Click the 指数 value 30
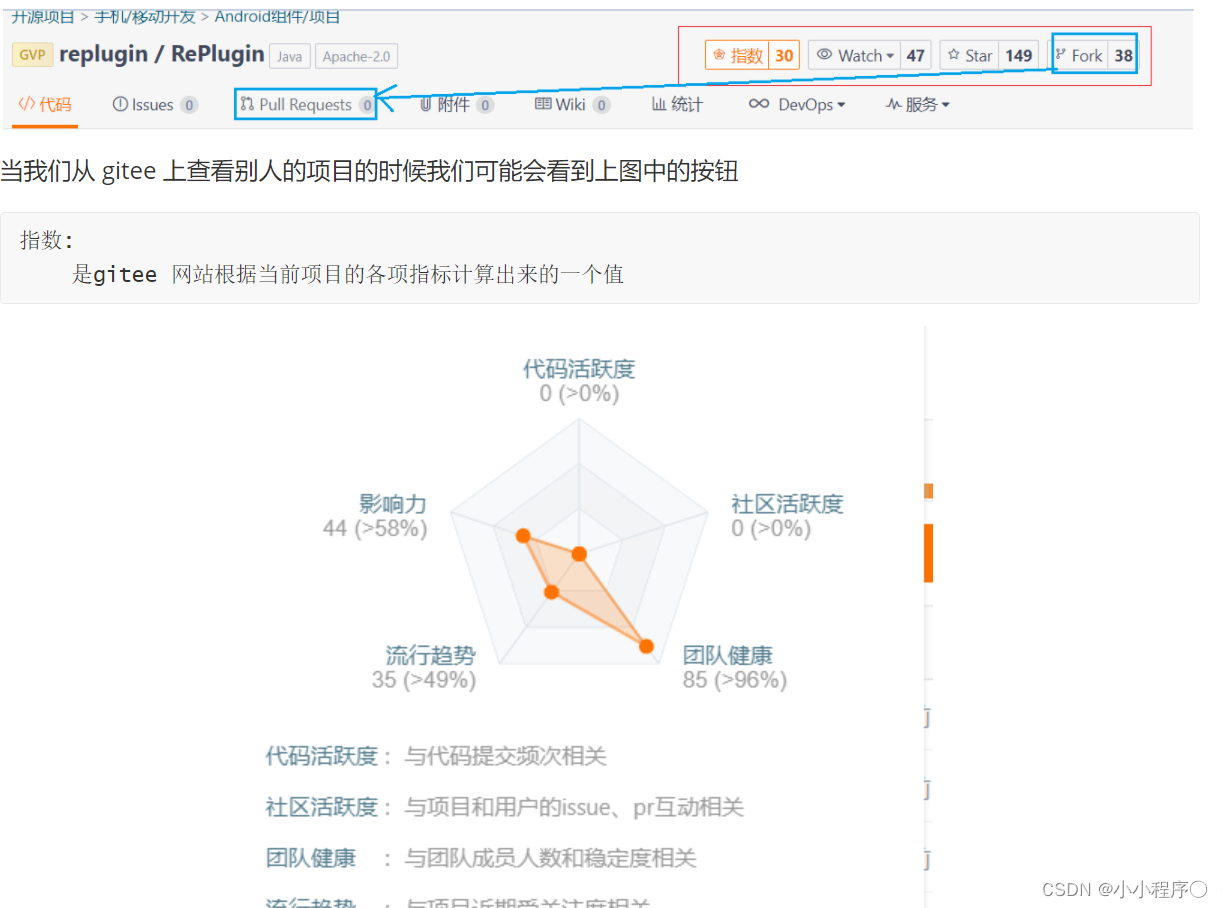This screenshot has height=908, width=1223. click(784, 56)
